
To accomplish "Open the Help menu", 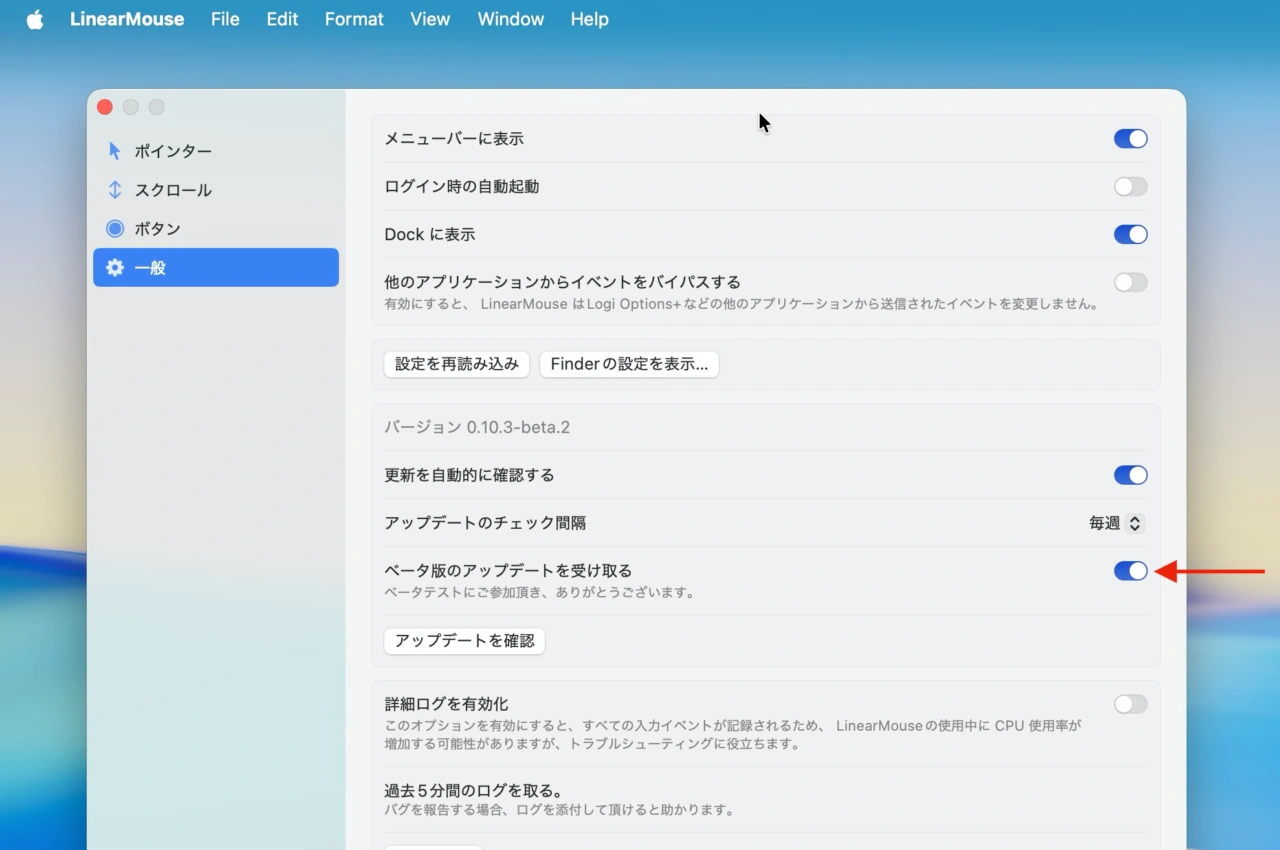I will 589,19.
